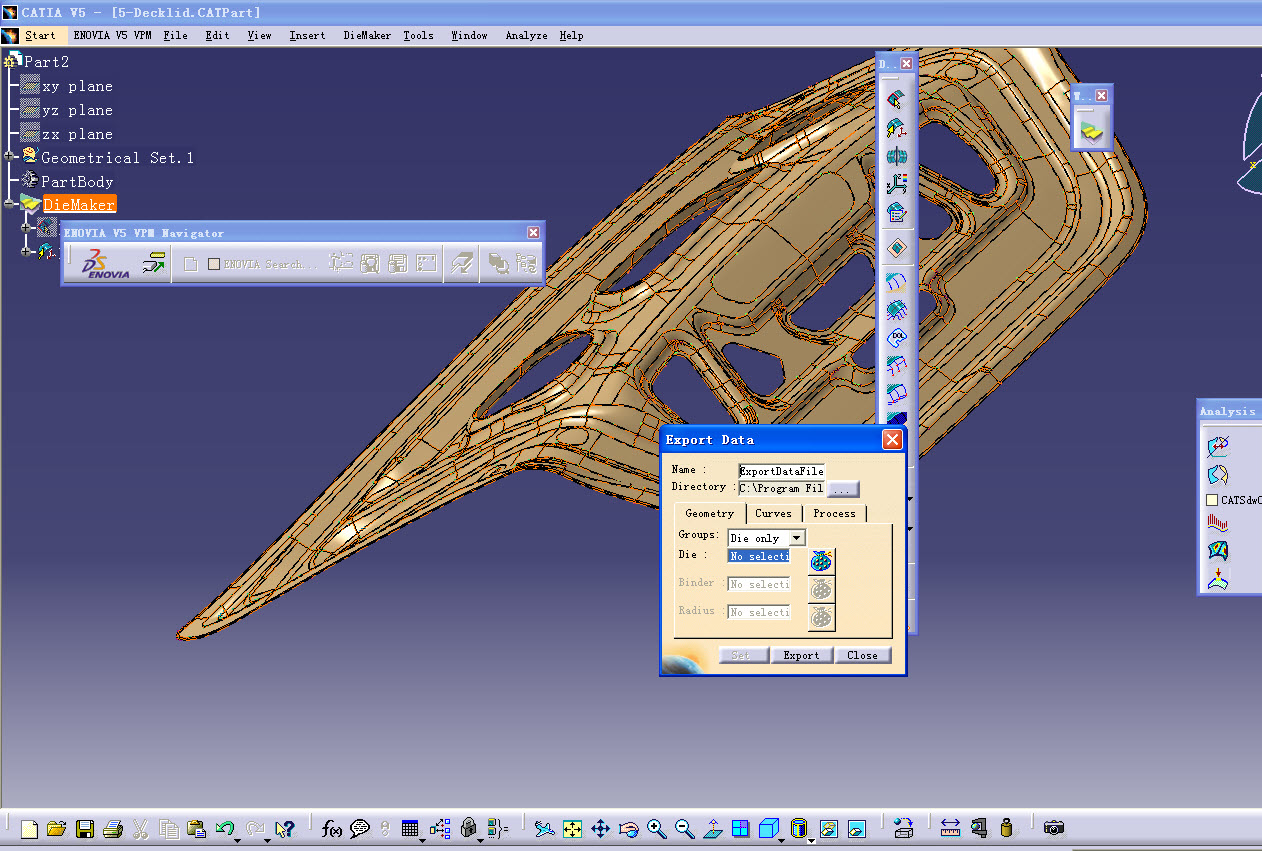
Task: Click the top tool icon in DieMaker toolbar
Action: [897, 99]
